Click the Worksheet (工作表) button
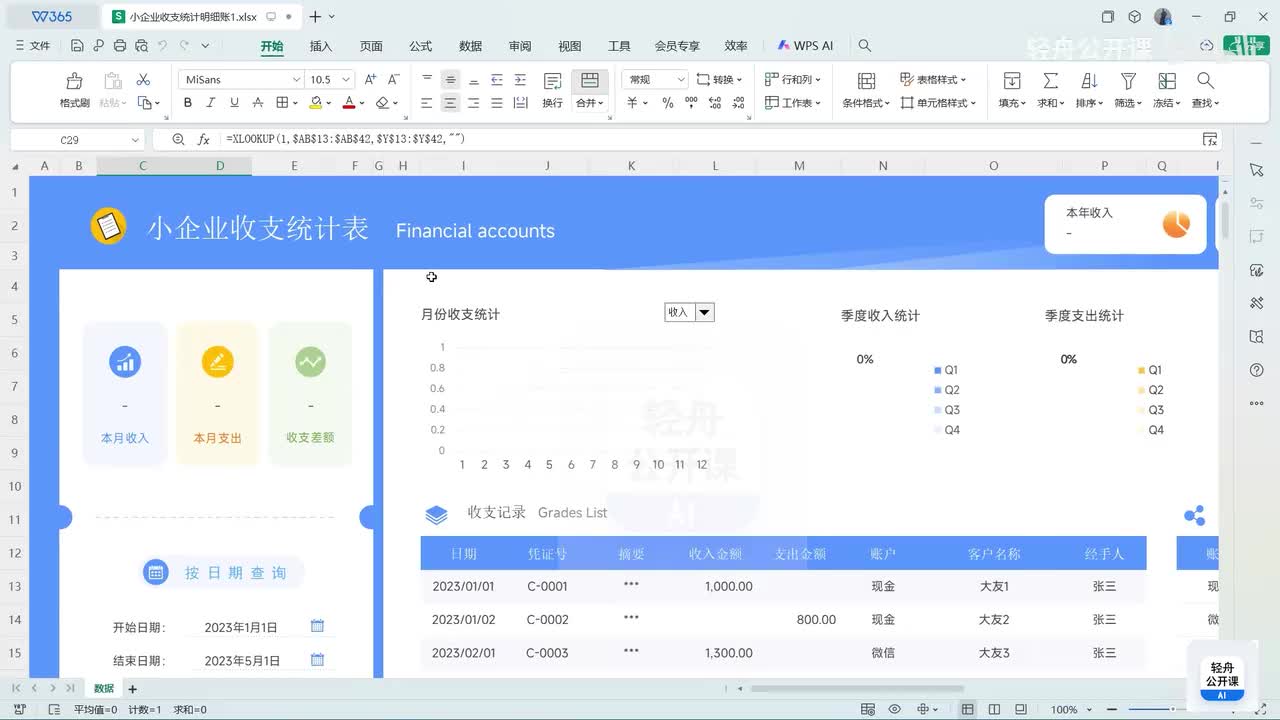 pyautogui.click(x=793, y=103)
